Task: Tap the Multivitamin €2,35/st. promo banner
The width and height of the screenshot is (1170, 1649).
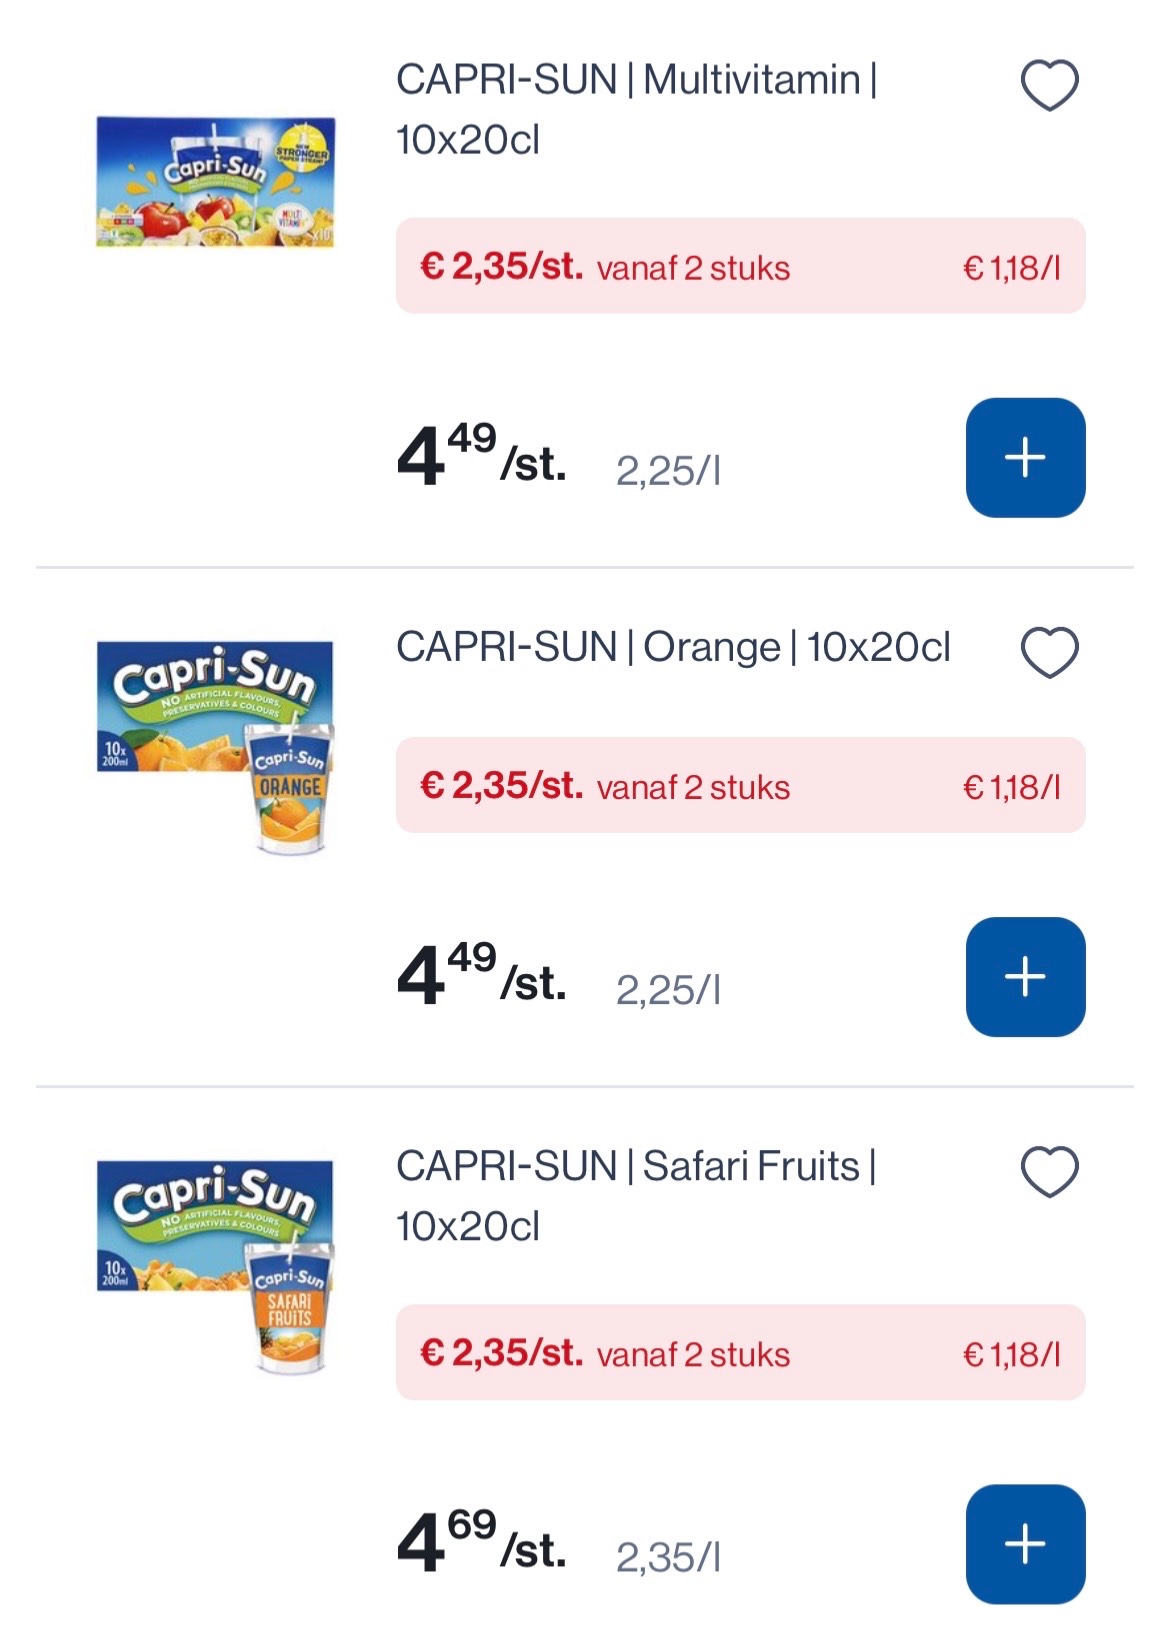Action: pos(741,266)
